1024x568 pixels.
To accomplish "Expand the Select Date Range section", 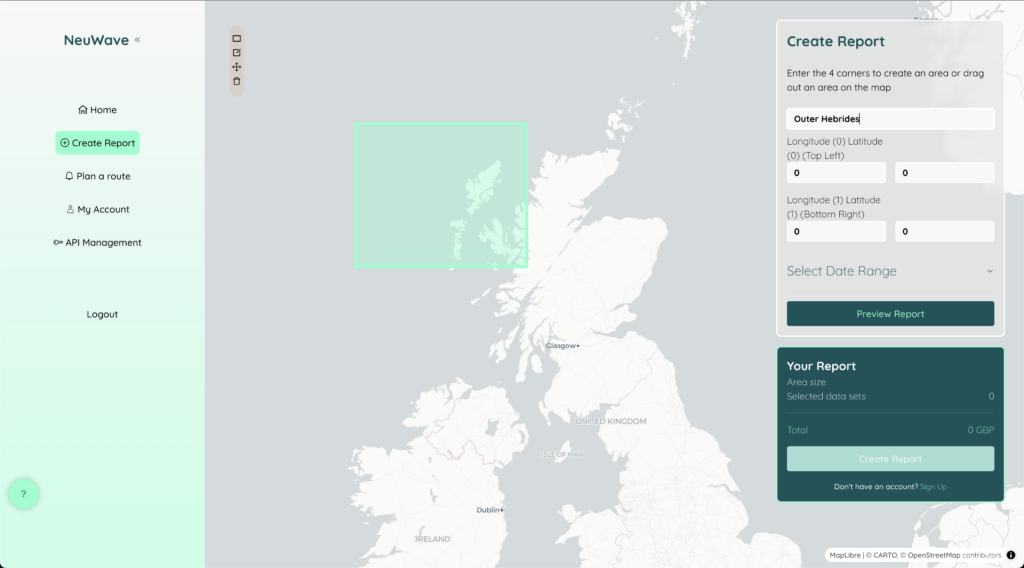I will (x=890, y=271).
